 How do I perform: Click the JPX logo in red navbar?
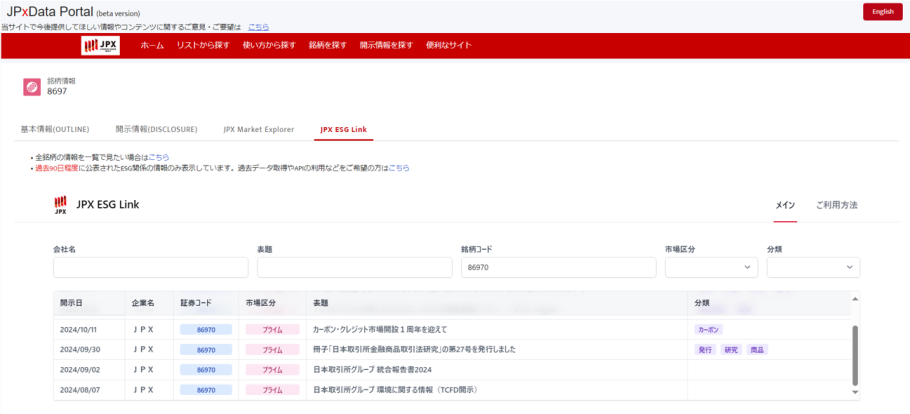click(x=100, y=46)
